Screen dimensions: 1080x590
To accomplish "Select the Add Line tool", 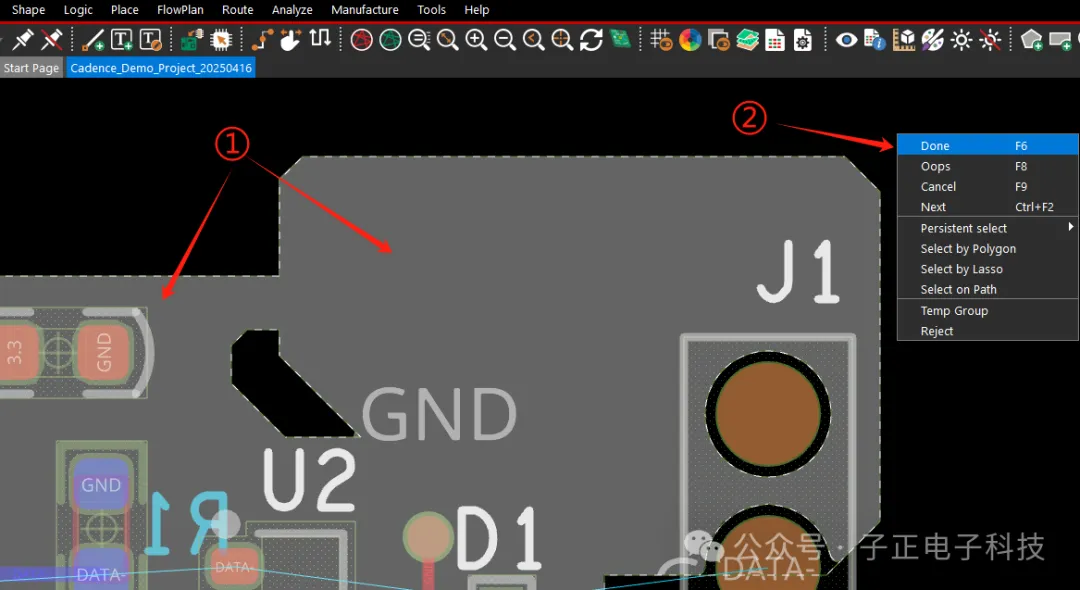I will coord(93,40).
